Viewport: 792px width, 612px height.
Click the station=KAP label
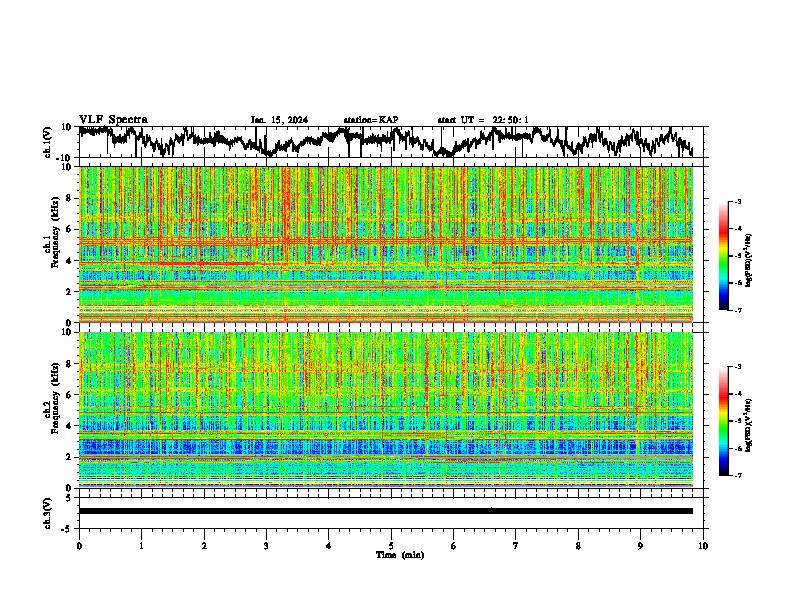click(x=371, y=120)
